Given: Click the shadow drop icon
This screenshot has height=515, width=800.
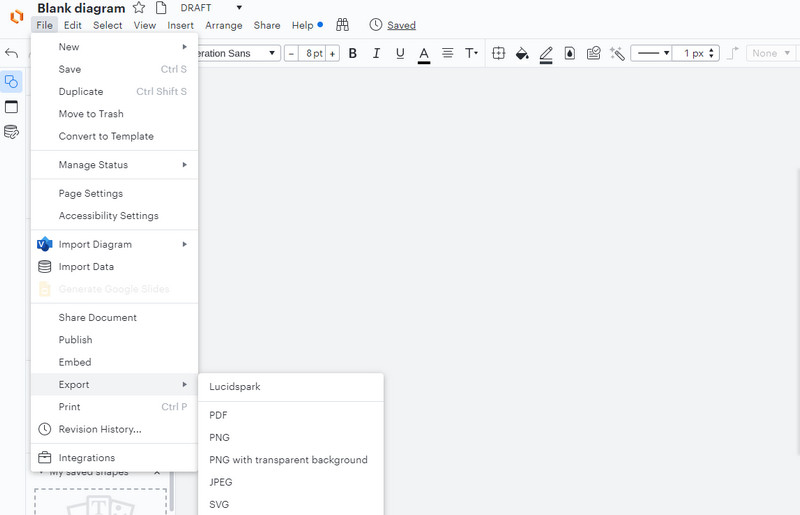Looking at the screenshot, I should 569,53.
